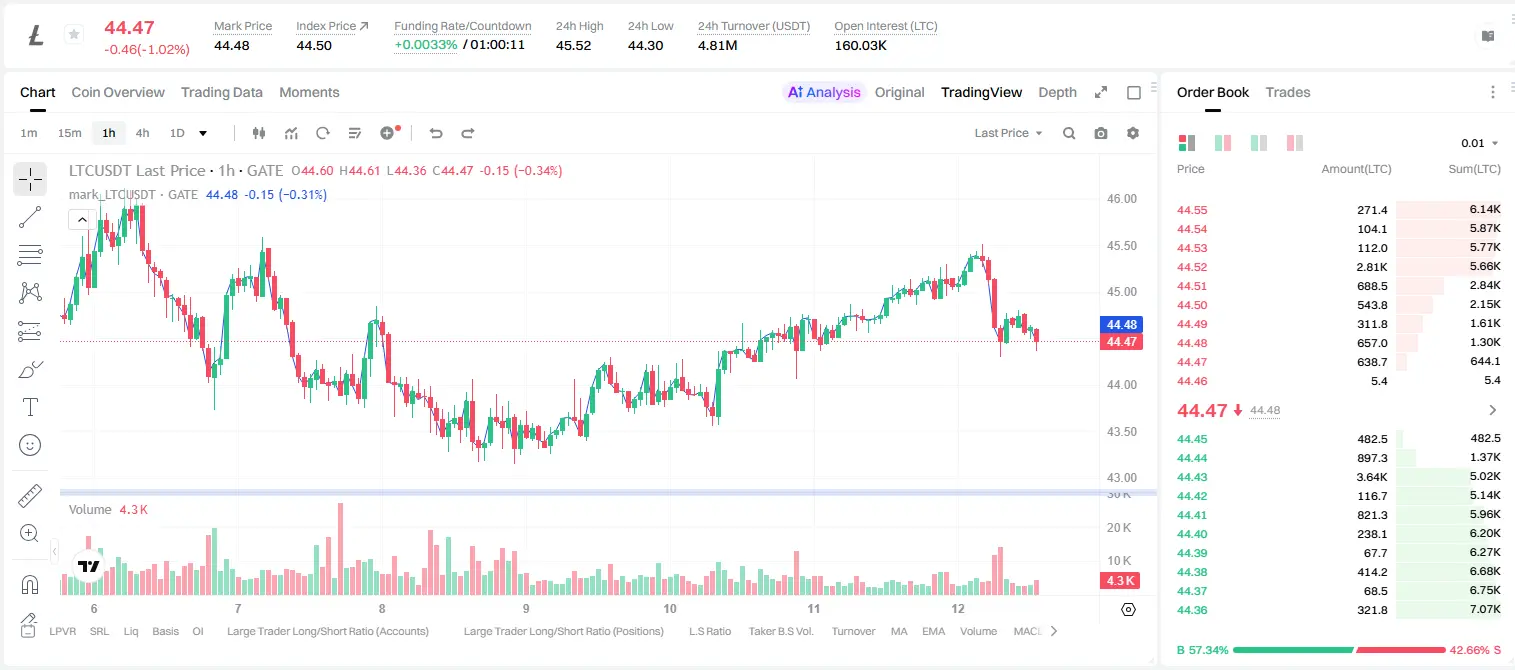Switch to the Trades tab
1515x670 pixels.
(x=1288, y=92)
